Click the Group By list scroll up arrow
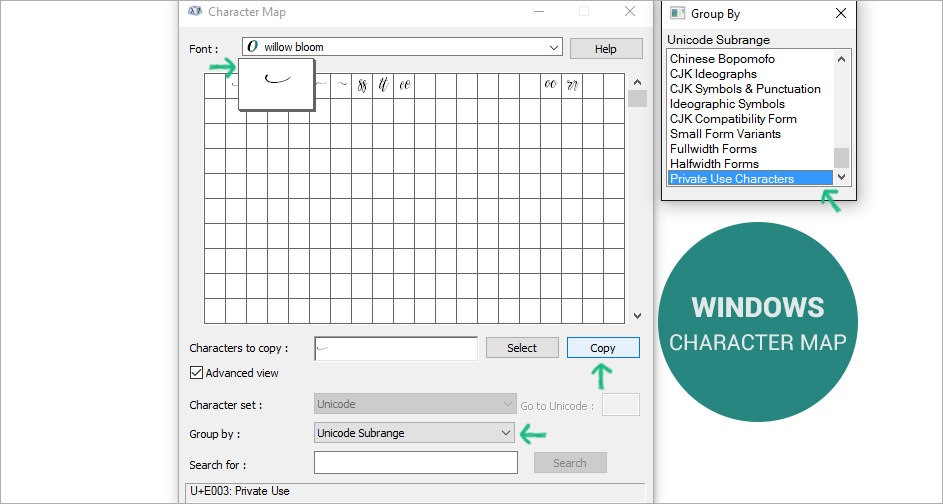 point(841,59)
